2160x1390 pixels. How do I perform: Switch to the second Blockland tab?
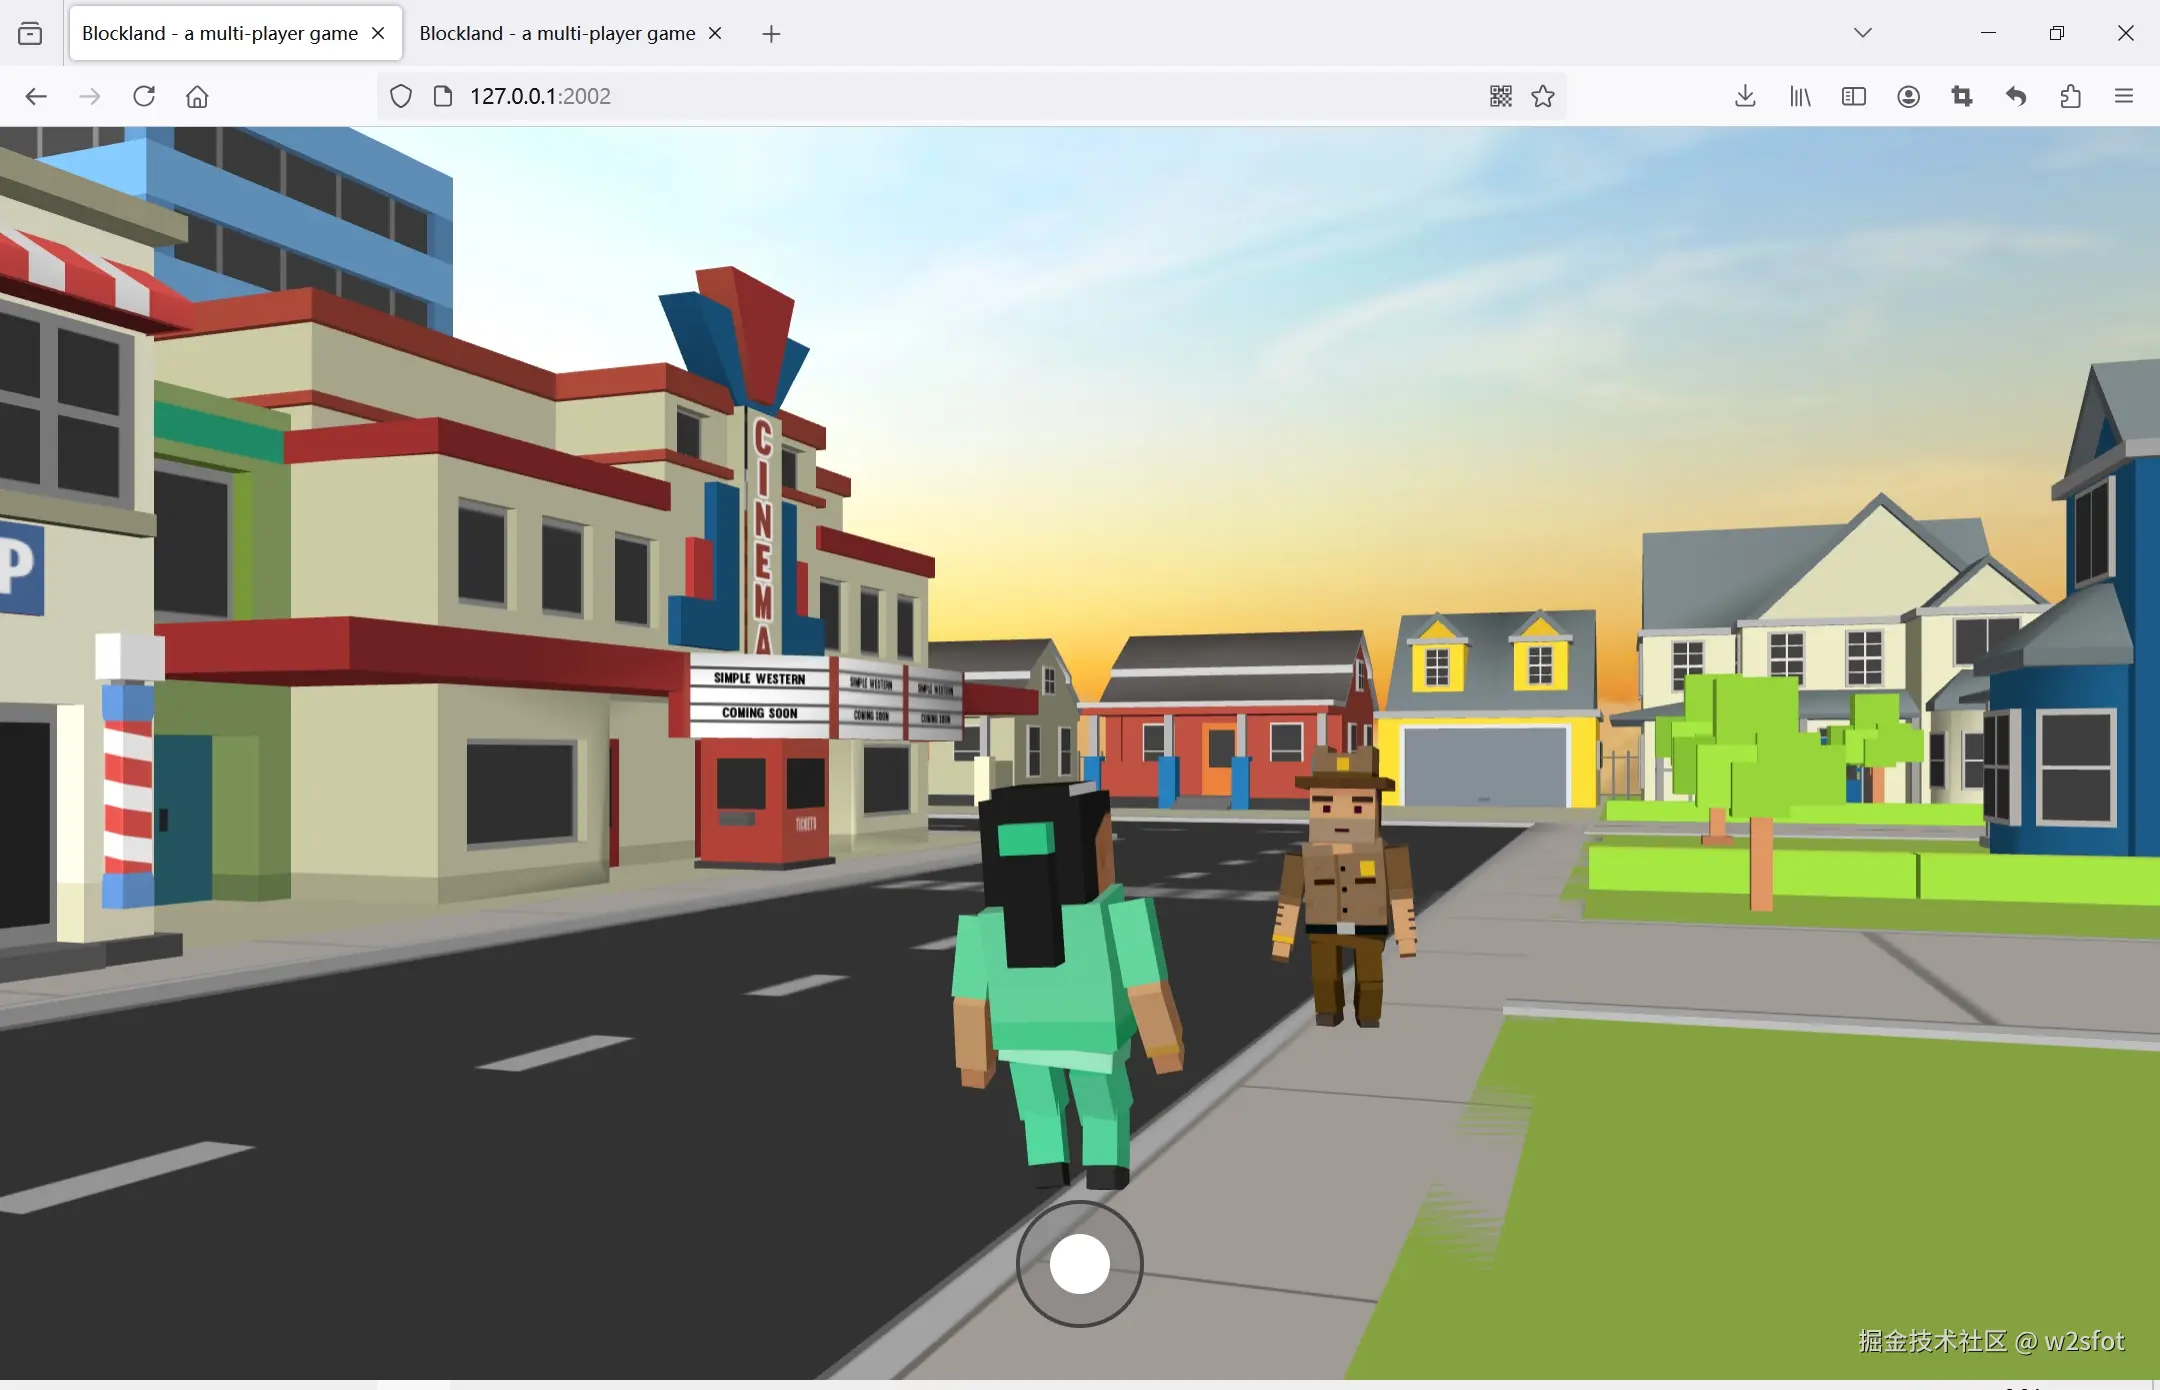(x=557, y=33)
